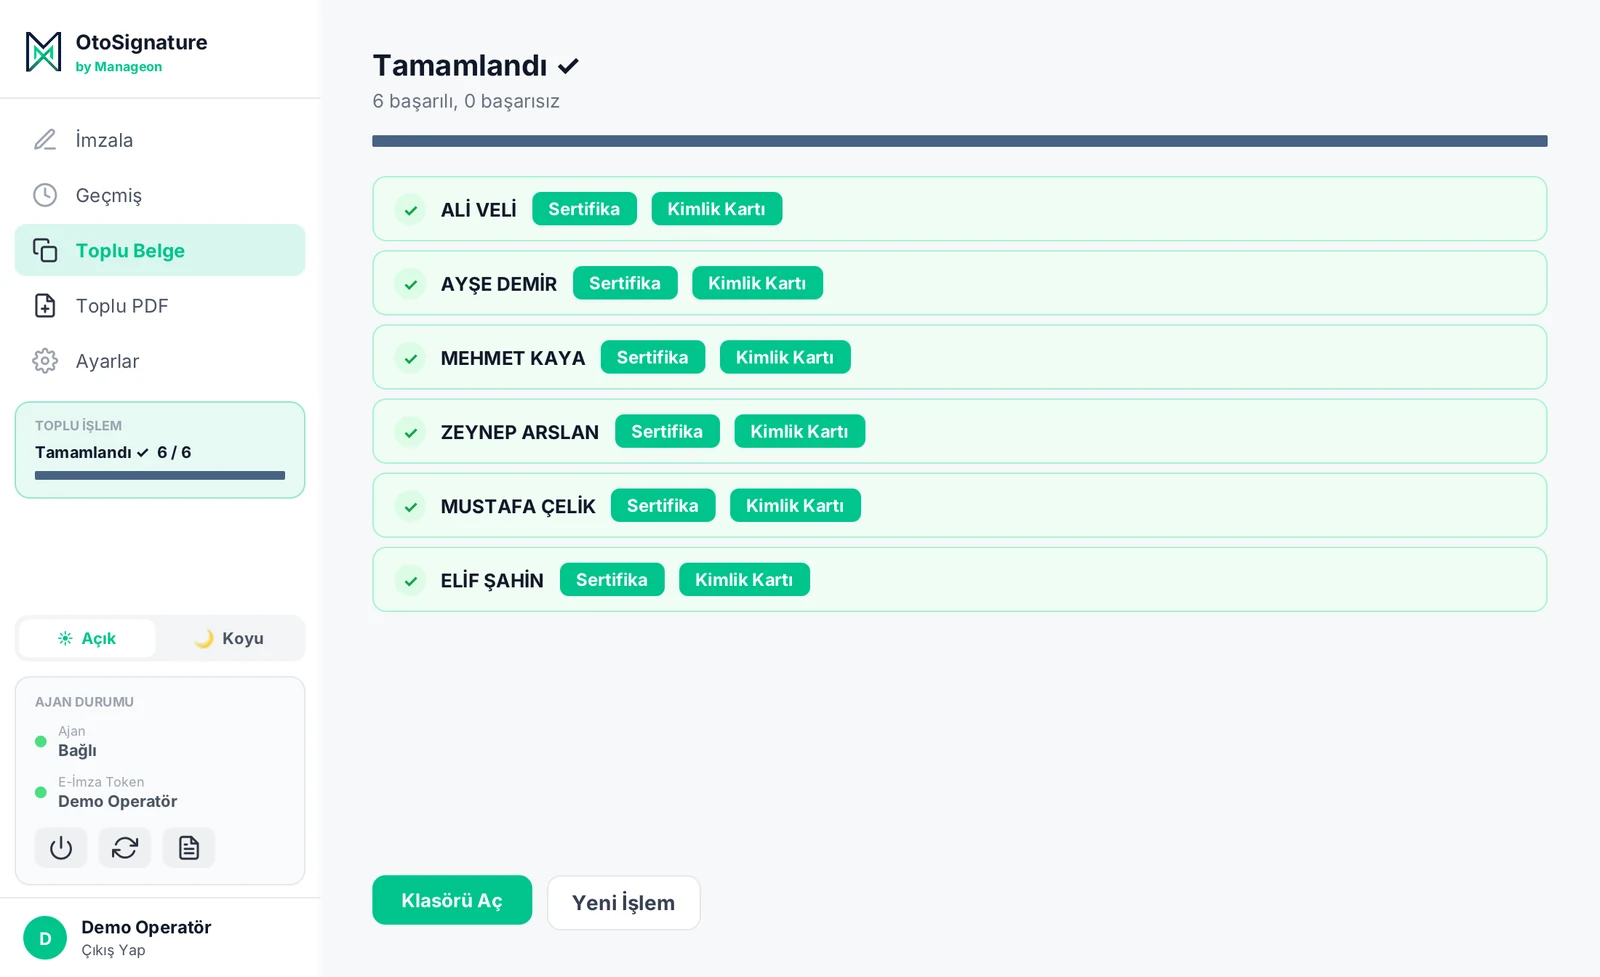Click the Çıkış Yap logout link
This screenshot has height=977, width=1600.
(113, 950)
